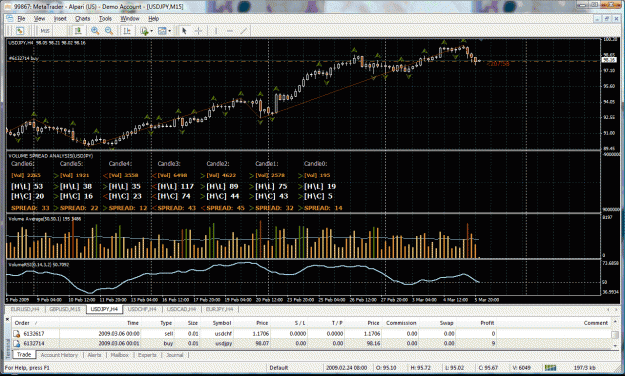Open the Help menu

[153, 19]
